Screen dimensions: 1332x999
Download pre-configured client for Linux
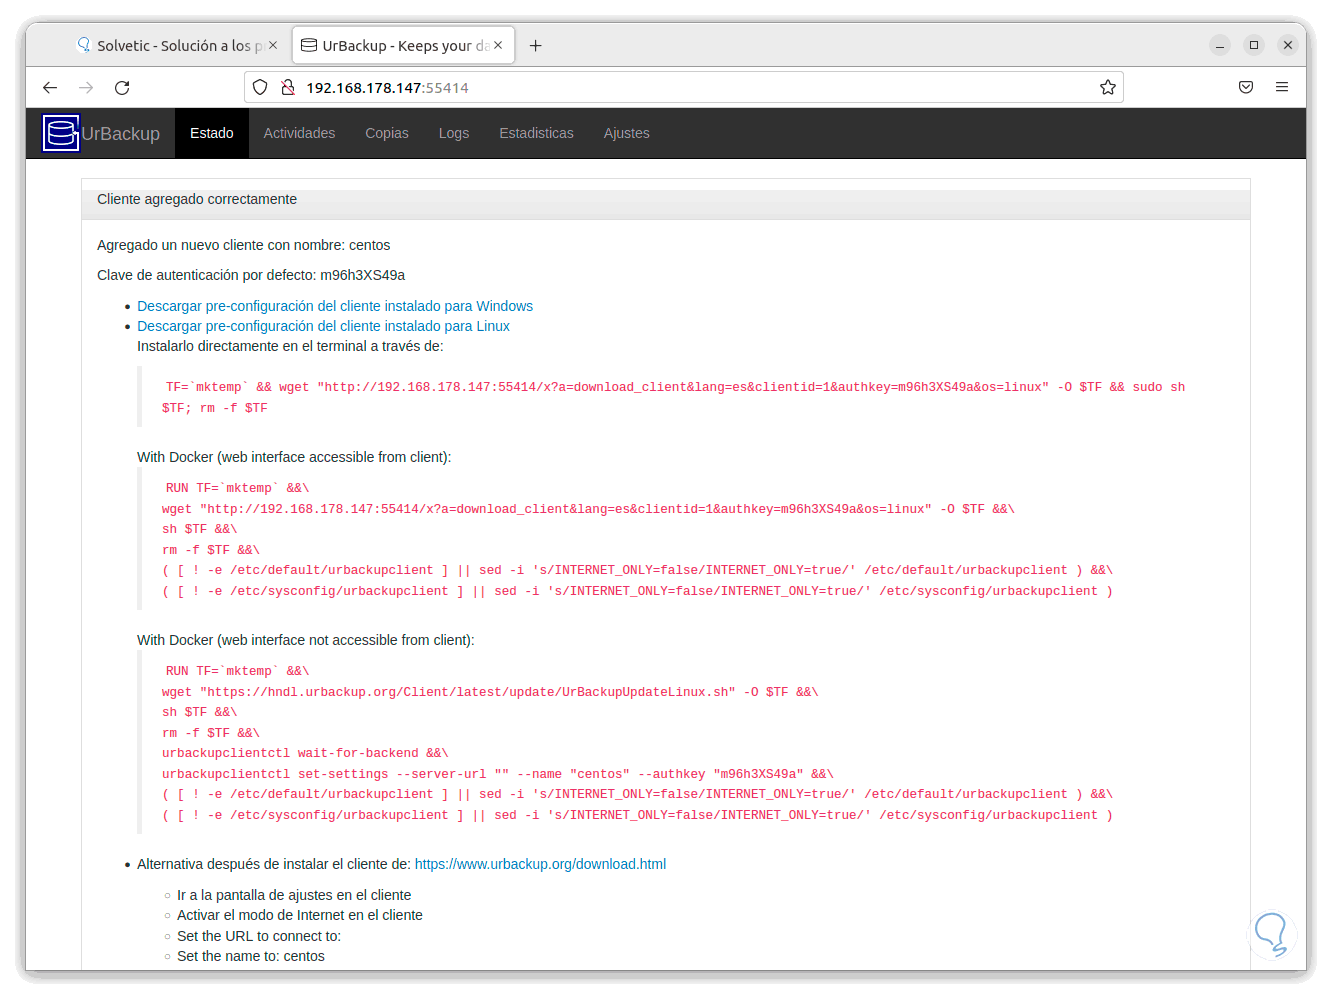323,326
